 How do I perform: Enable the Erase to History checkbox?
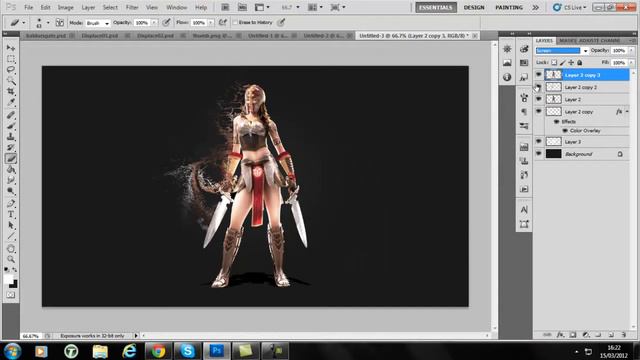point(235,22)
